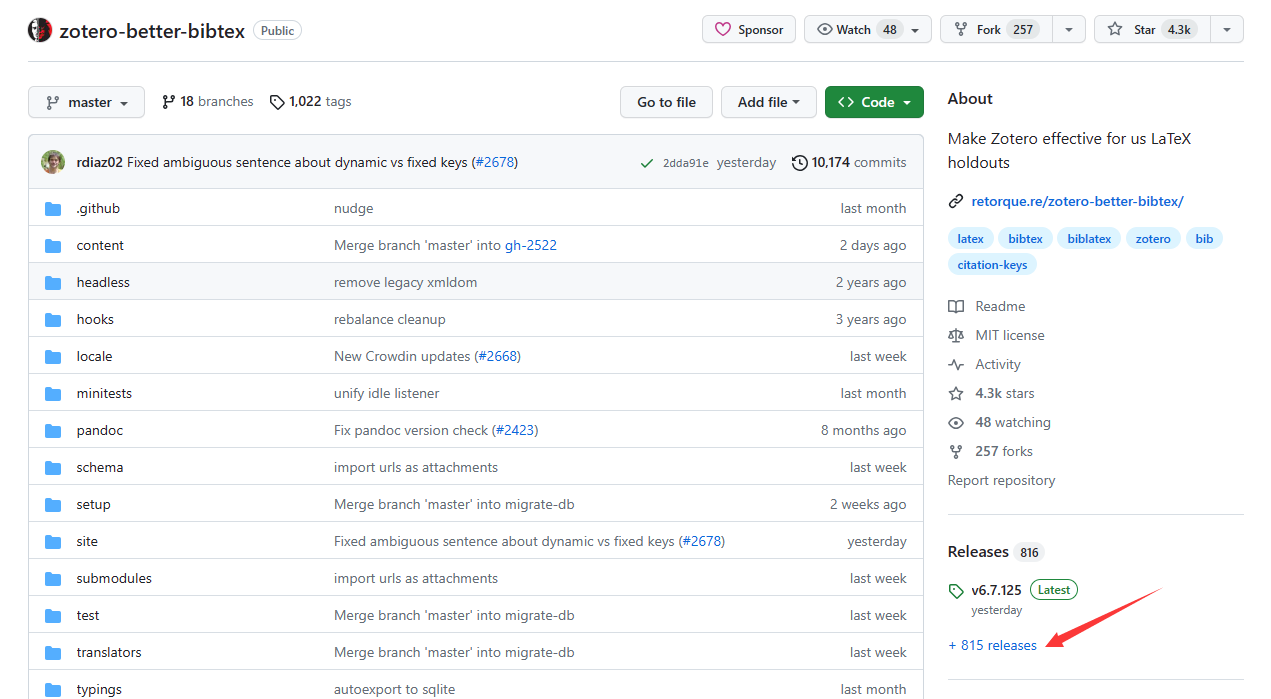Screen dimensions: 1271x699
Task: Open the 10,174 commits link
Action: tap(849, 162)
